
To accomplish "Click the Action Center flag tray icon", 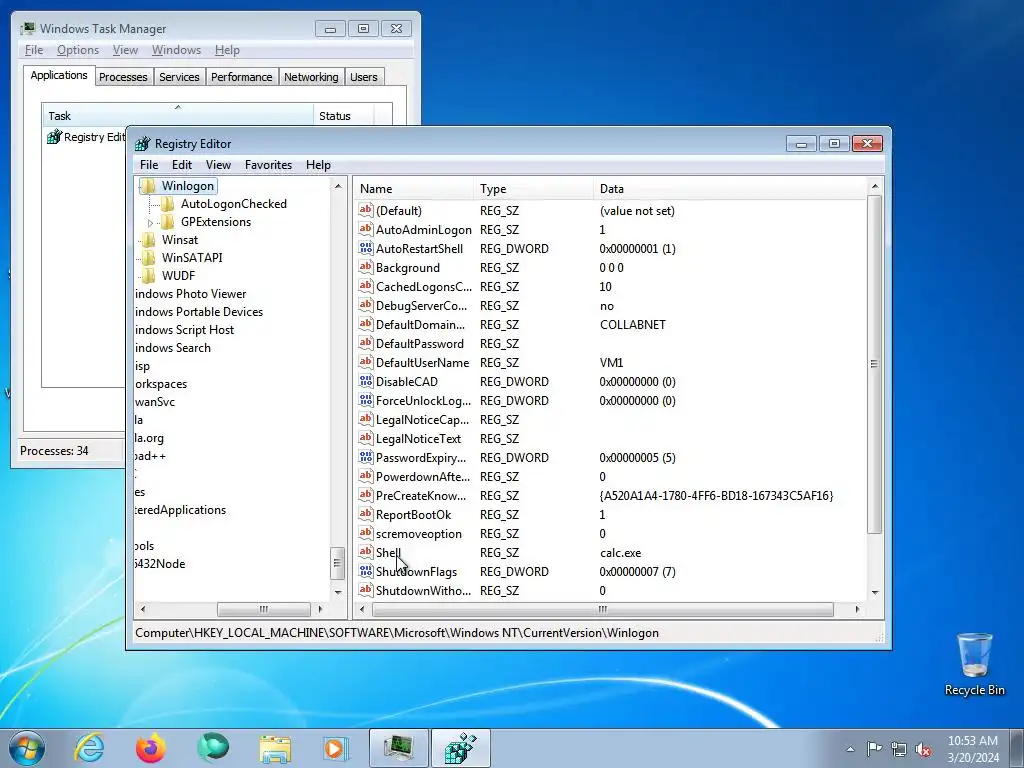I will click(x=874, y=748).
